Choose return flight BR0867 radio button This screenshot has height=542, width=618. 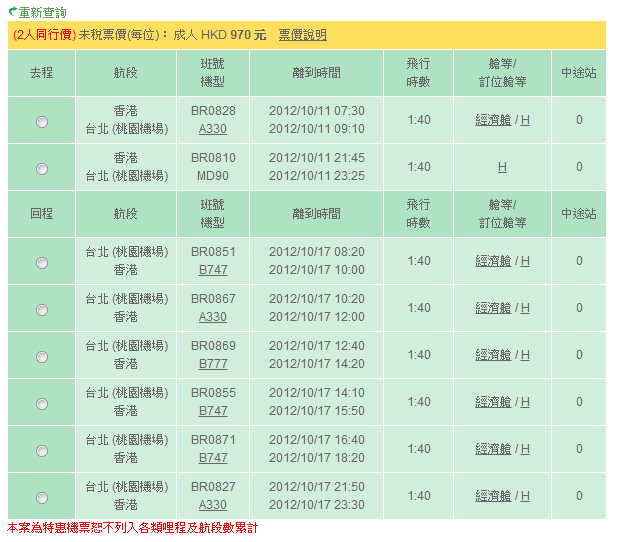[x=41, y=309]
